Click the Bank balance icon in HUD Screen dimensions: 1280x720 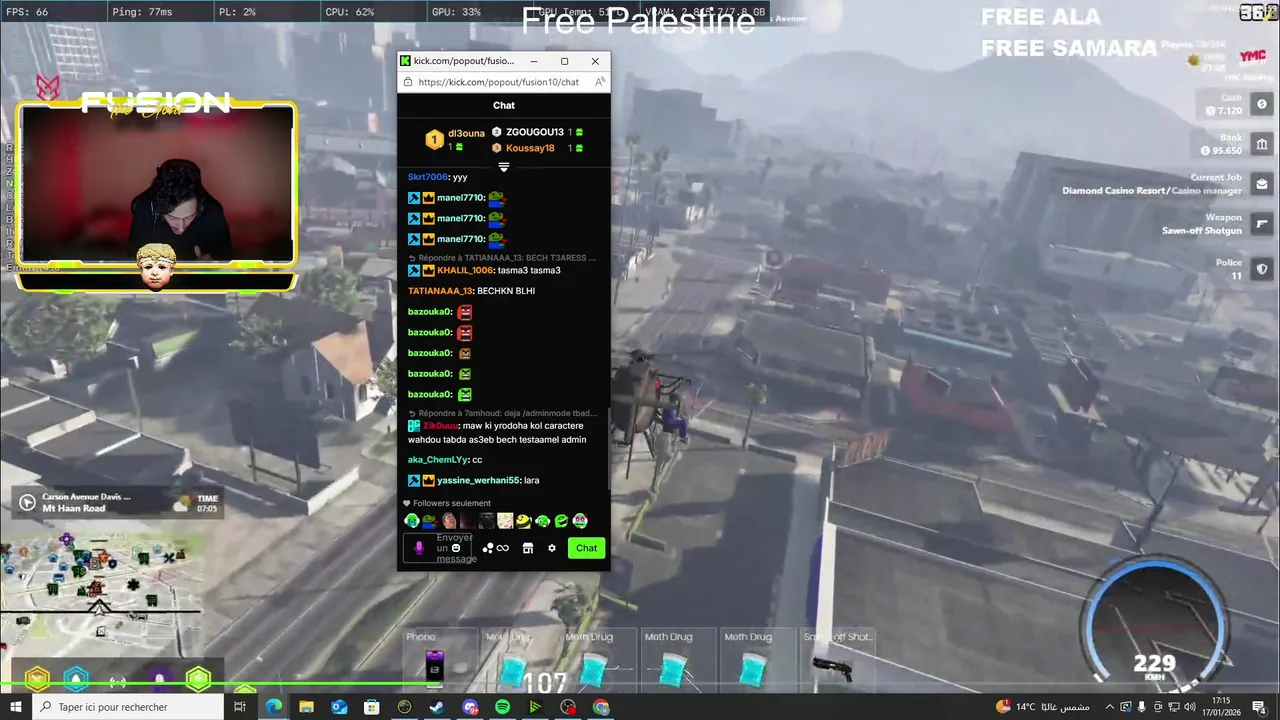[1262, 145]
